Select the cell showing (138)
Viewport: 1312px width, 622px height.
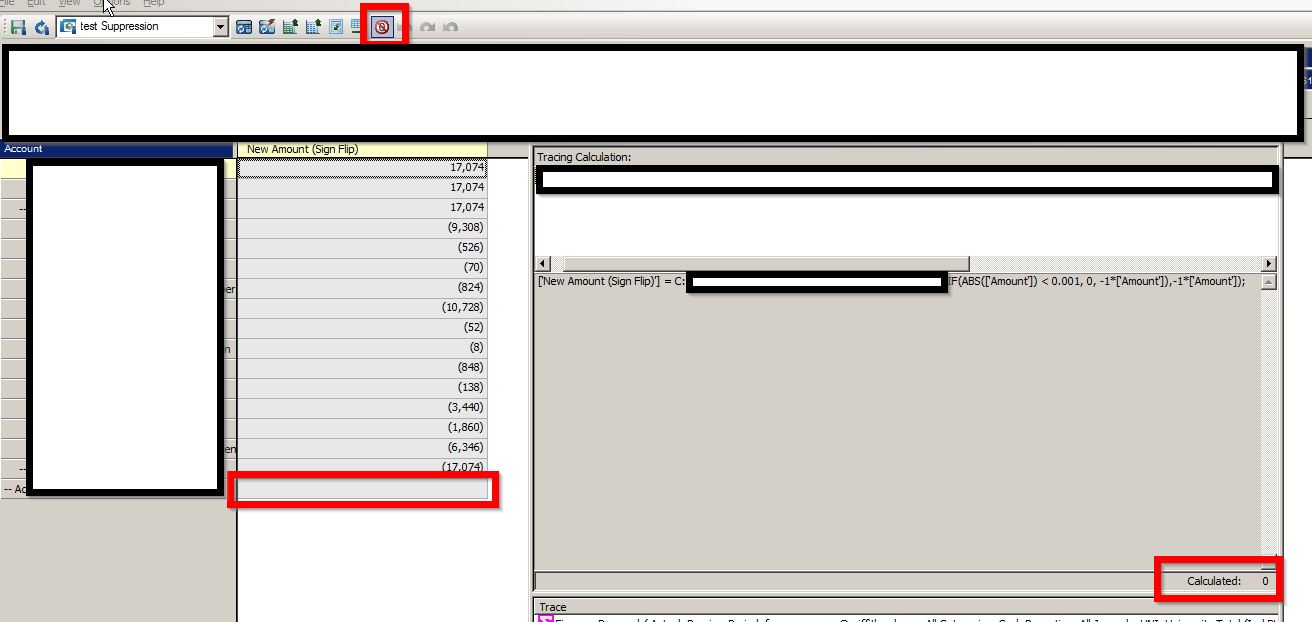click(362, 387)
